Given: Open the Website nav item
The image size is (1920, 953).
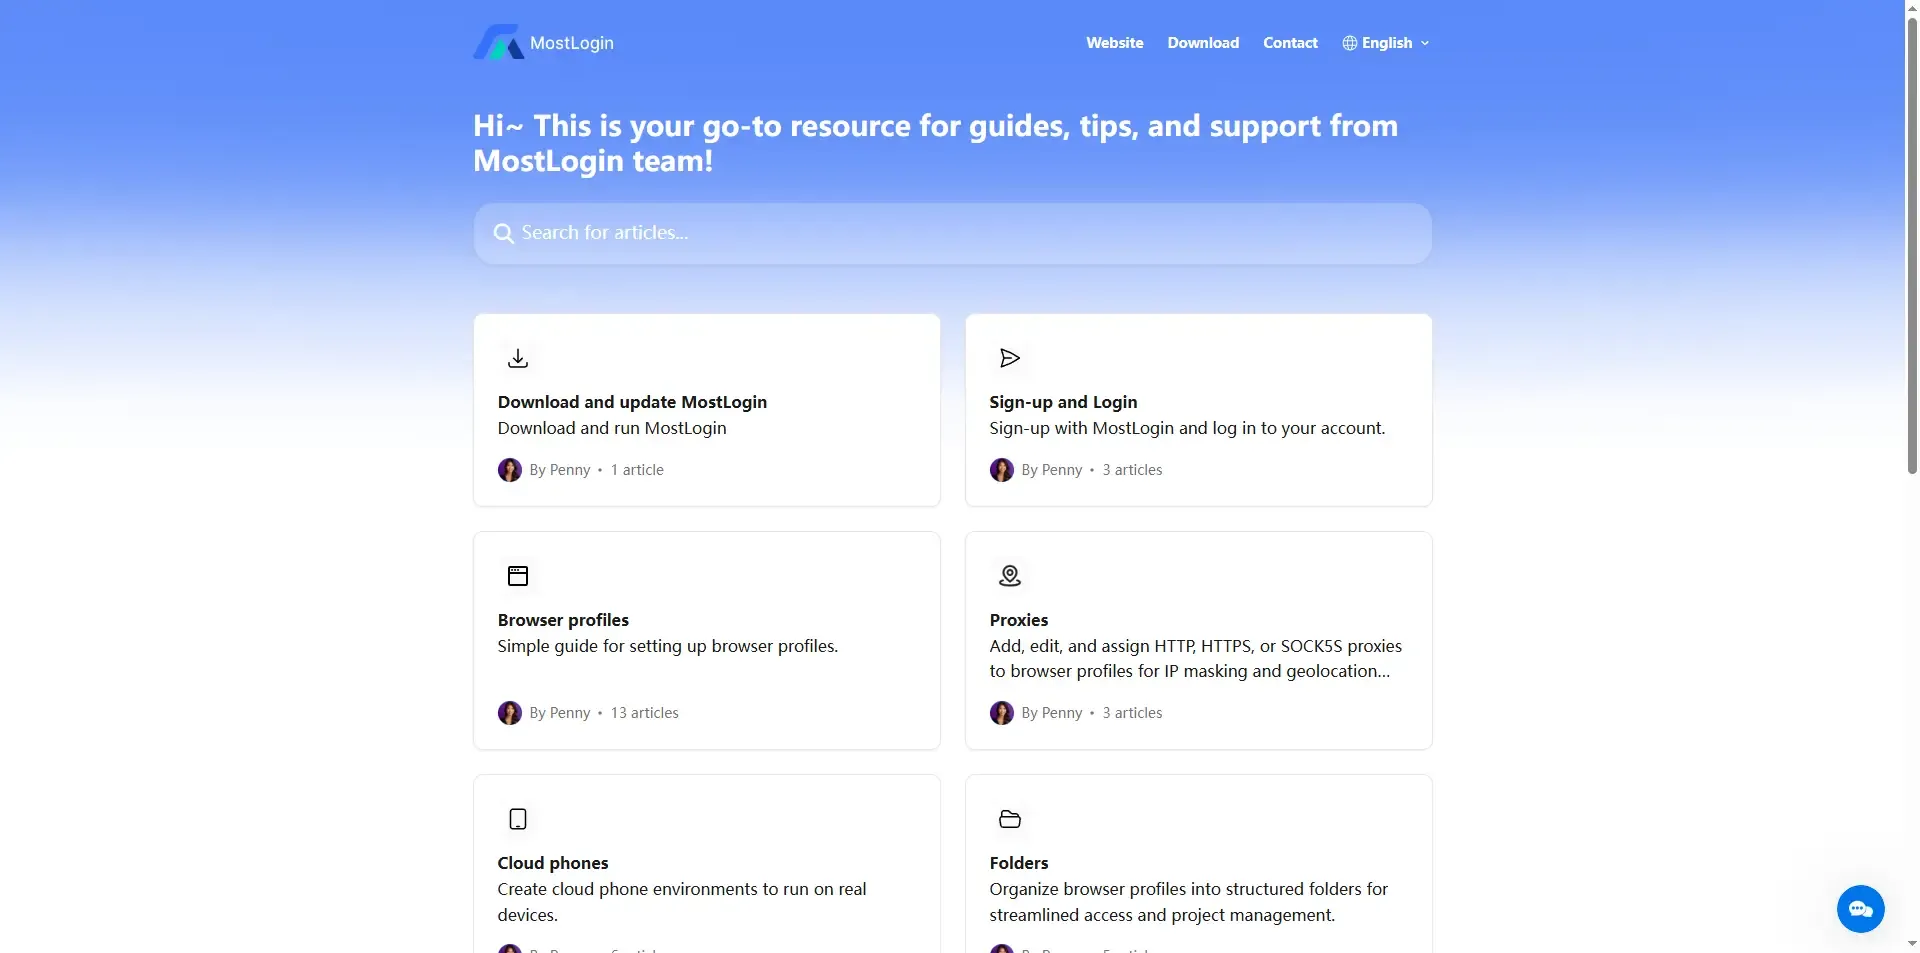Looking at the screenshot, I should pos(1114,43).
